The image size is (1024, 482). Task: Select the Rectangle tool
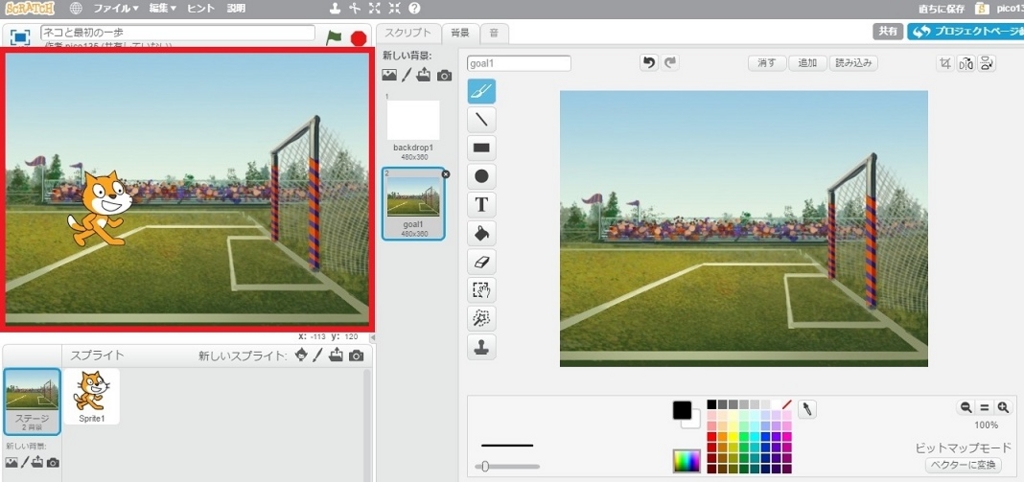[x=481, y=148]
